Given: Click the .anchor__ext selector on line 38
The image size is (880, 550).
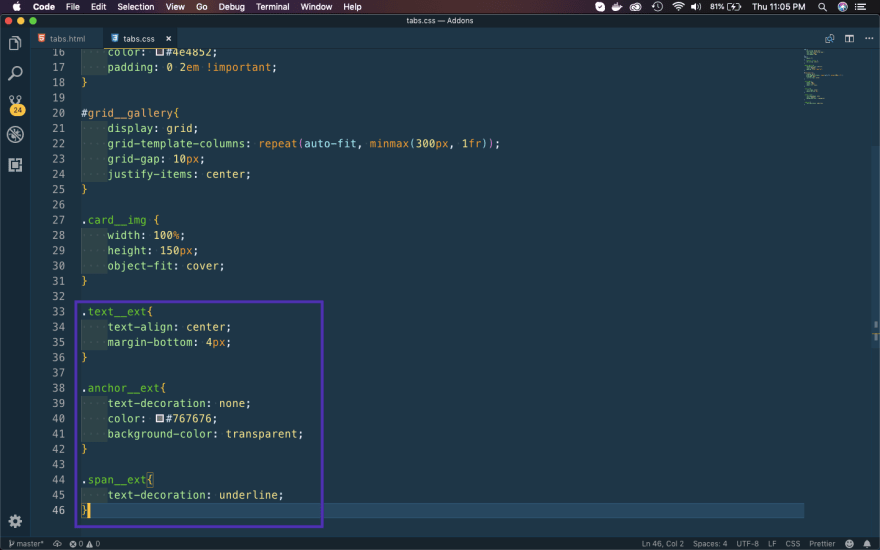Looking at the screenshot, I should point(120,388).
